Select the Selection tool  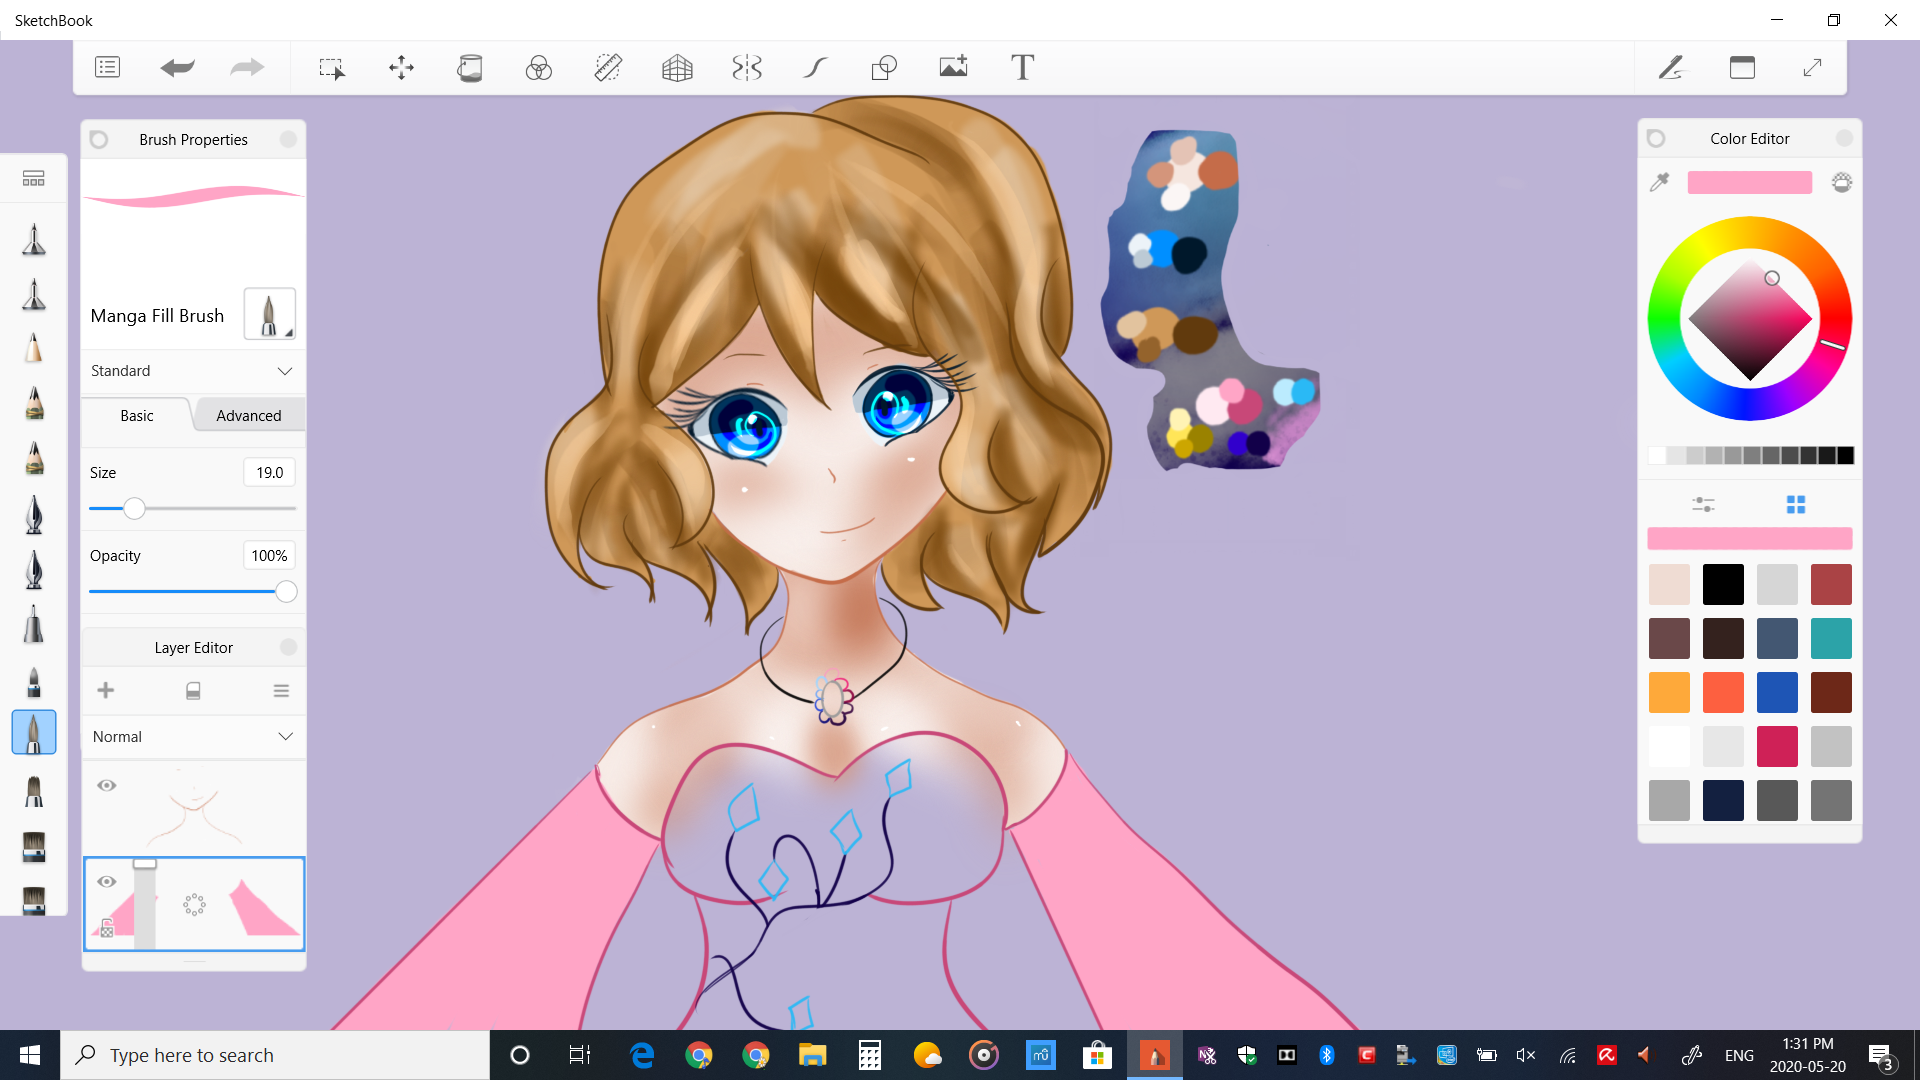click(332, 68)
